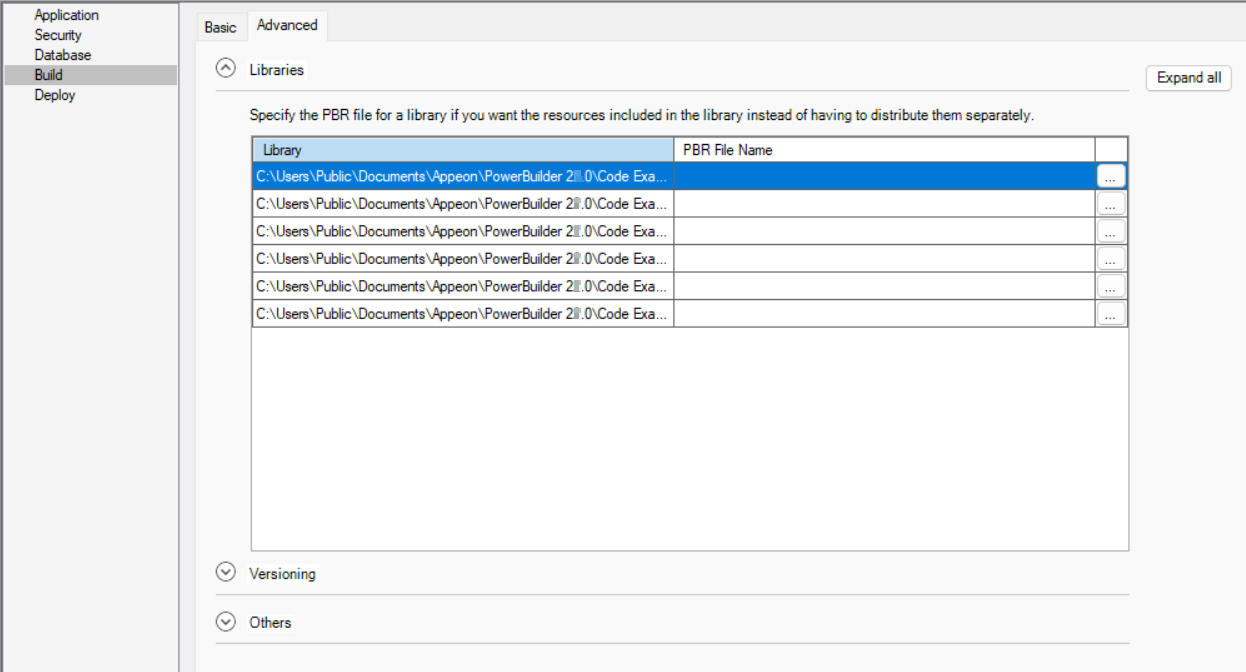Click browse button in sixth library row
The height and width of the screenshot is (672, 1246).
(x=1111, y=314)
